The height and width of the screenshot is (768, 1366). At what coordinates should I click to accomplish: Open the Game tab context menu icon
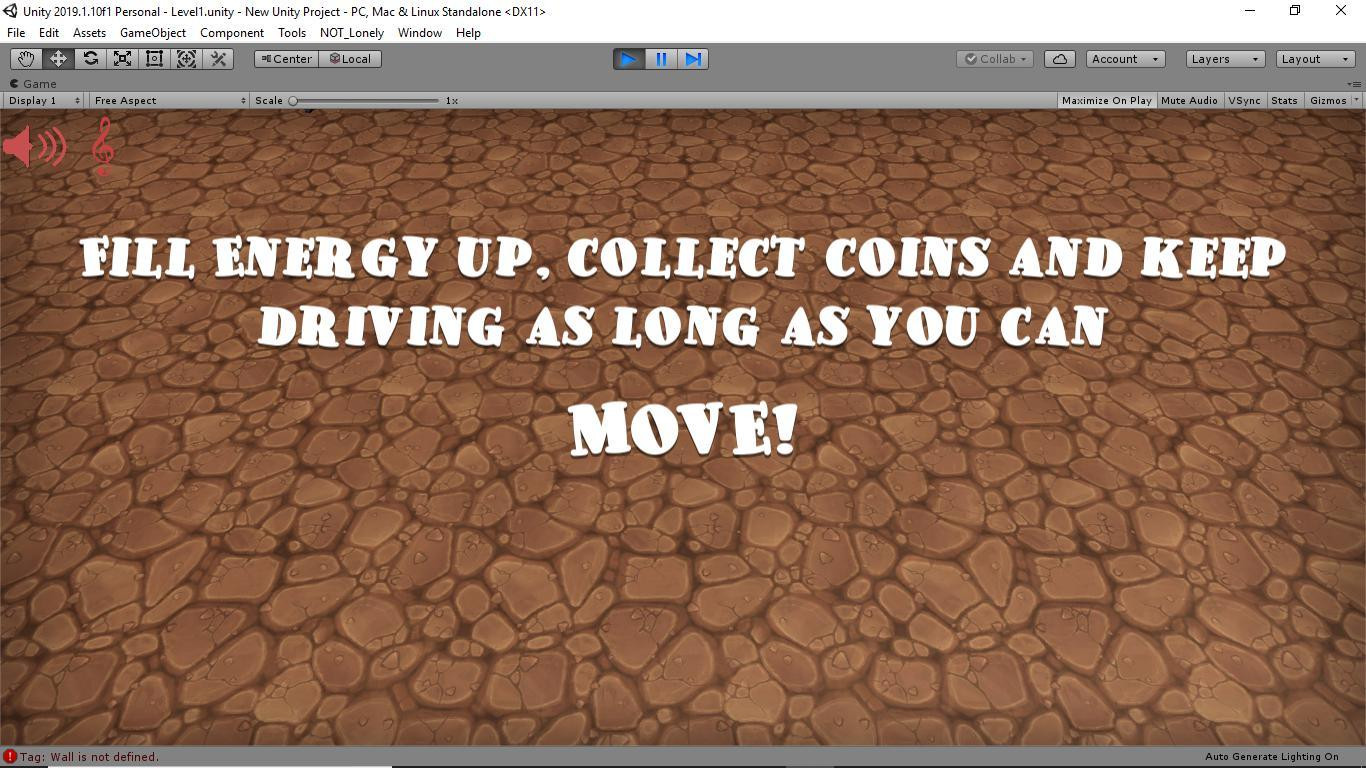1353,84
